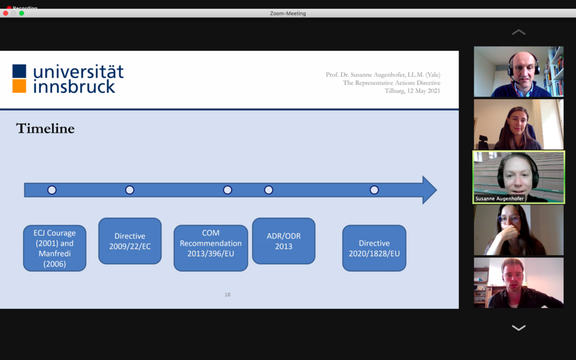Click the Directive 2009/22/EC box
576x360 pixels.
[x=130, y=241]
